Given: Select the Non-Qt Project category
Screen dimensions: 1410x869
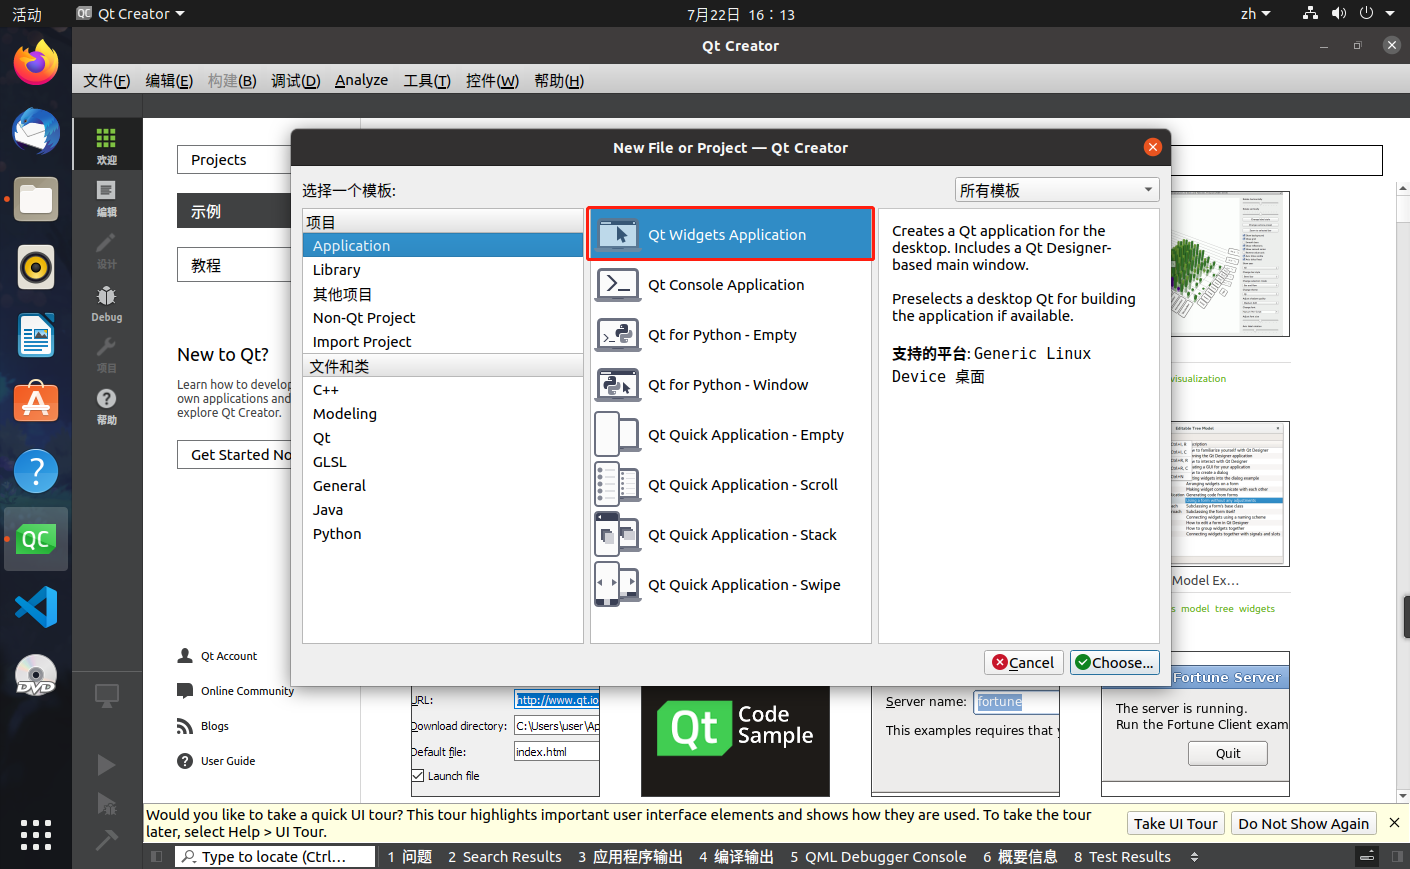Looking at the screenshot, I should click(443, 318).
